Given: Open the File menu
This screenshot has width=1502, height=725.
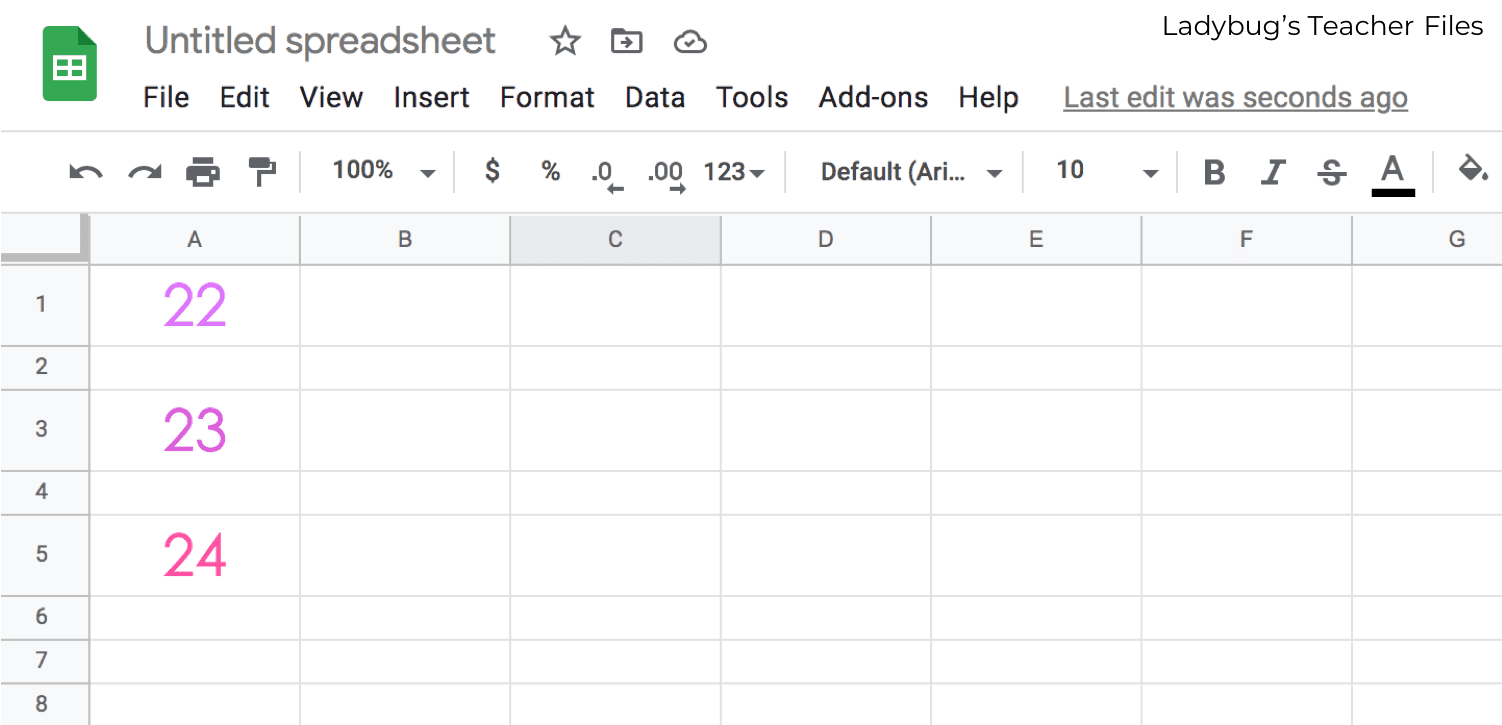Looking at the screenshot, I should click(x=166, y=97).
